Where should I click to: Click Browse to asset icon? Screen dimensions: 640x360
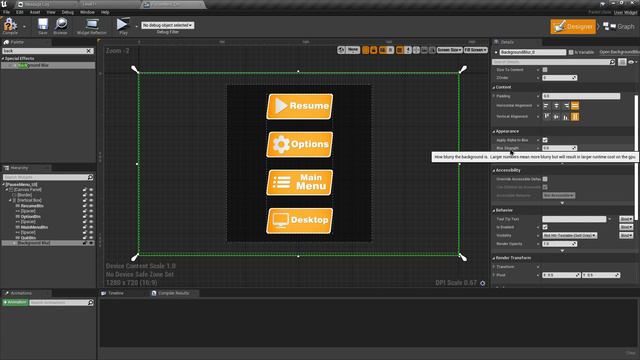click(x=61, y=25)
